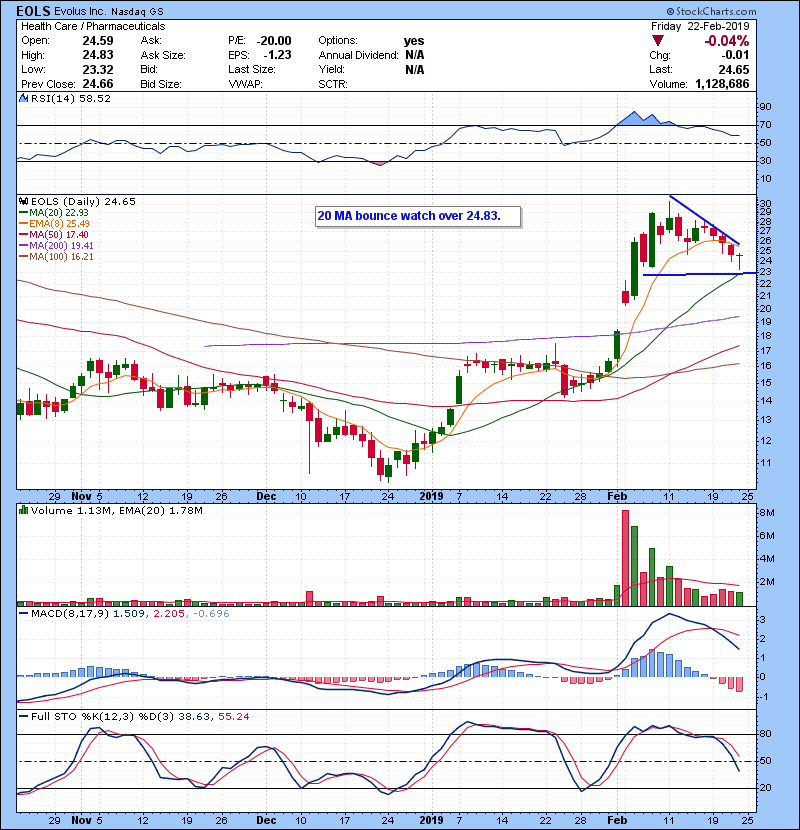This screenshot has height=830, width=800.
Task: Click the 90 label on the RSI axis
Action: 766,107
